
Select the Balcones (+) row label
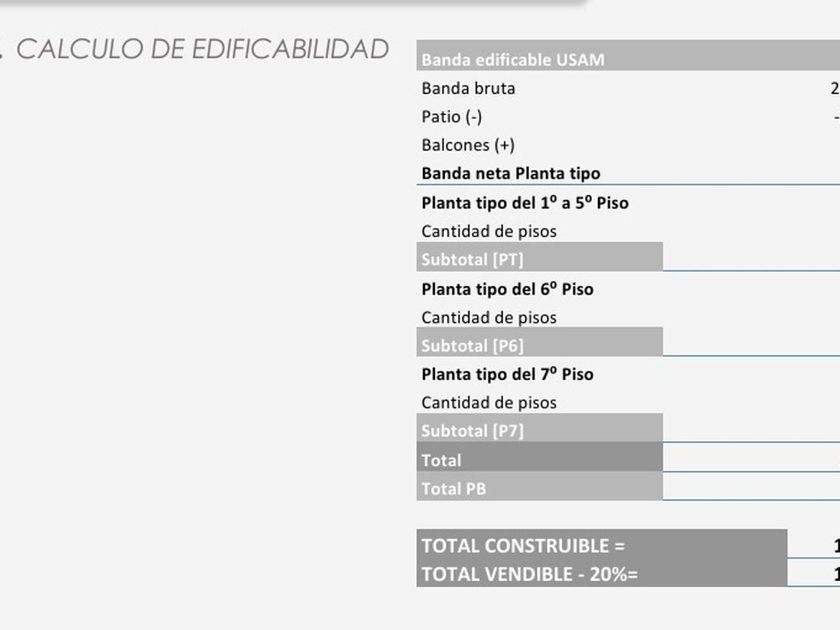468,145
